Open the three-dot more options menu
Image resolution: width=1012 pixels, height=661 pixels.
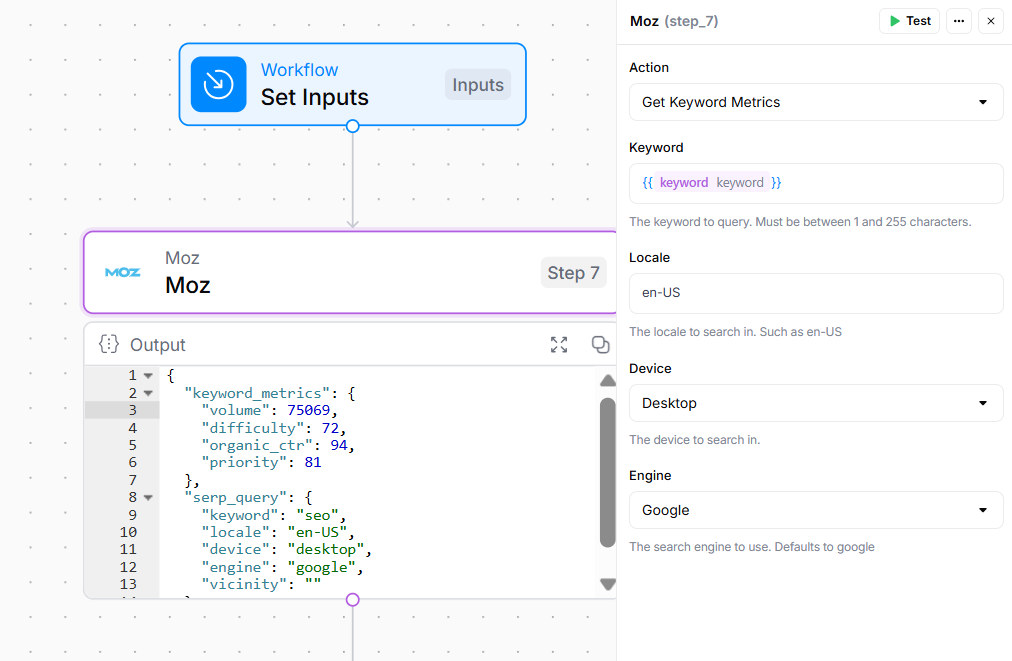[959, 21]
